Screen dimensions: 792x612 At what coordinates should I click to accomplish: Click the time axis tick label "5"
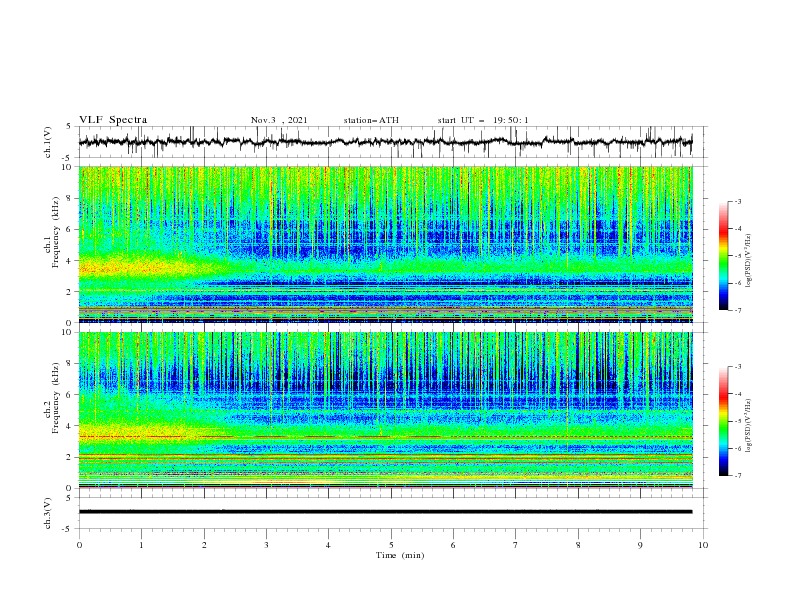[391, 545]
